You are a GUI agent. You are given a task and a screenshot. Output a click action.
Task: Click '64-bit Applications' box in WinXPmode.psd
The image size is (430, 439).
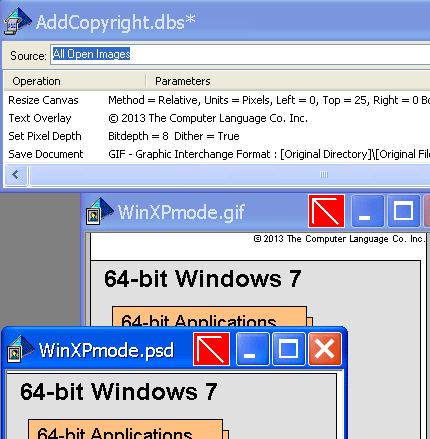125,429
